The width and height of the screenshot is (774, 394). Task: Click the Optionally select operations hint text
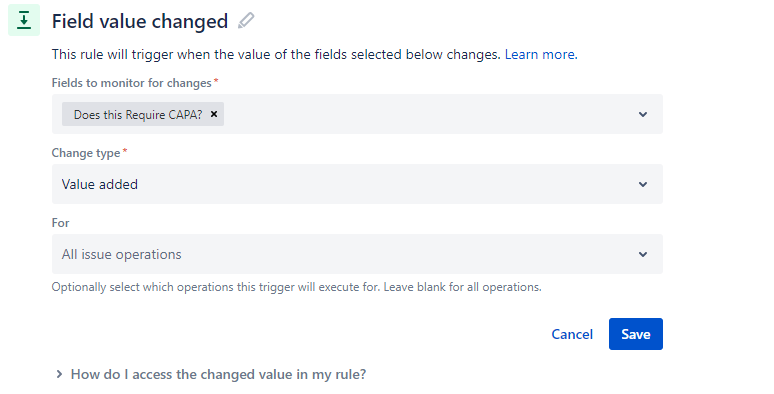(297, 287)
